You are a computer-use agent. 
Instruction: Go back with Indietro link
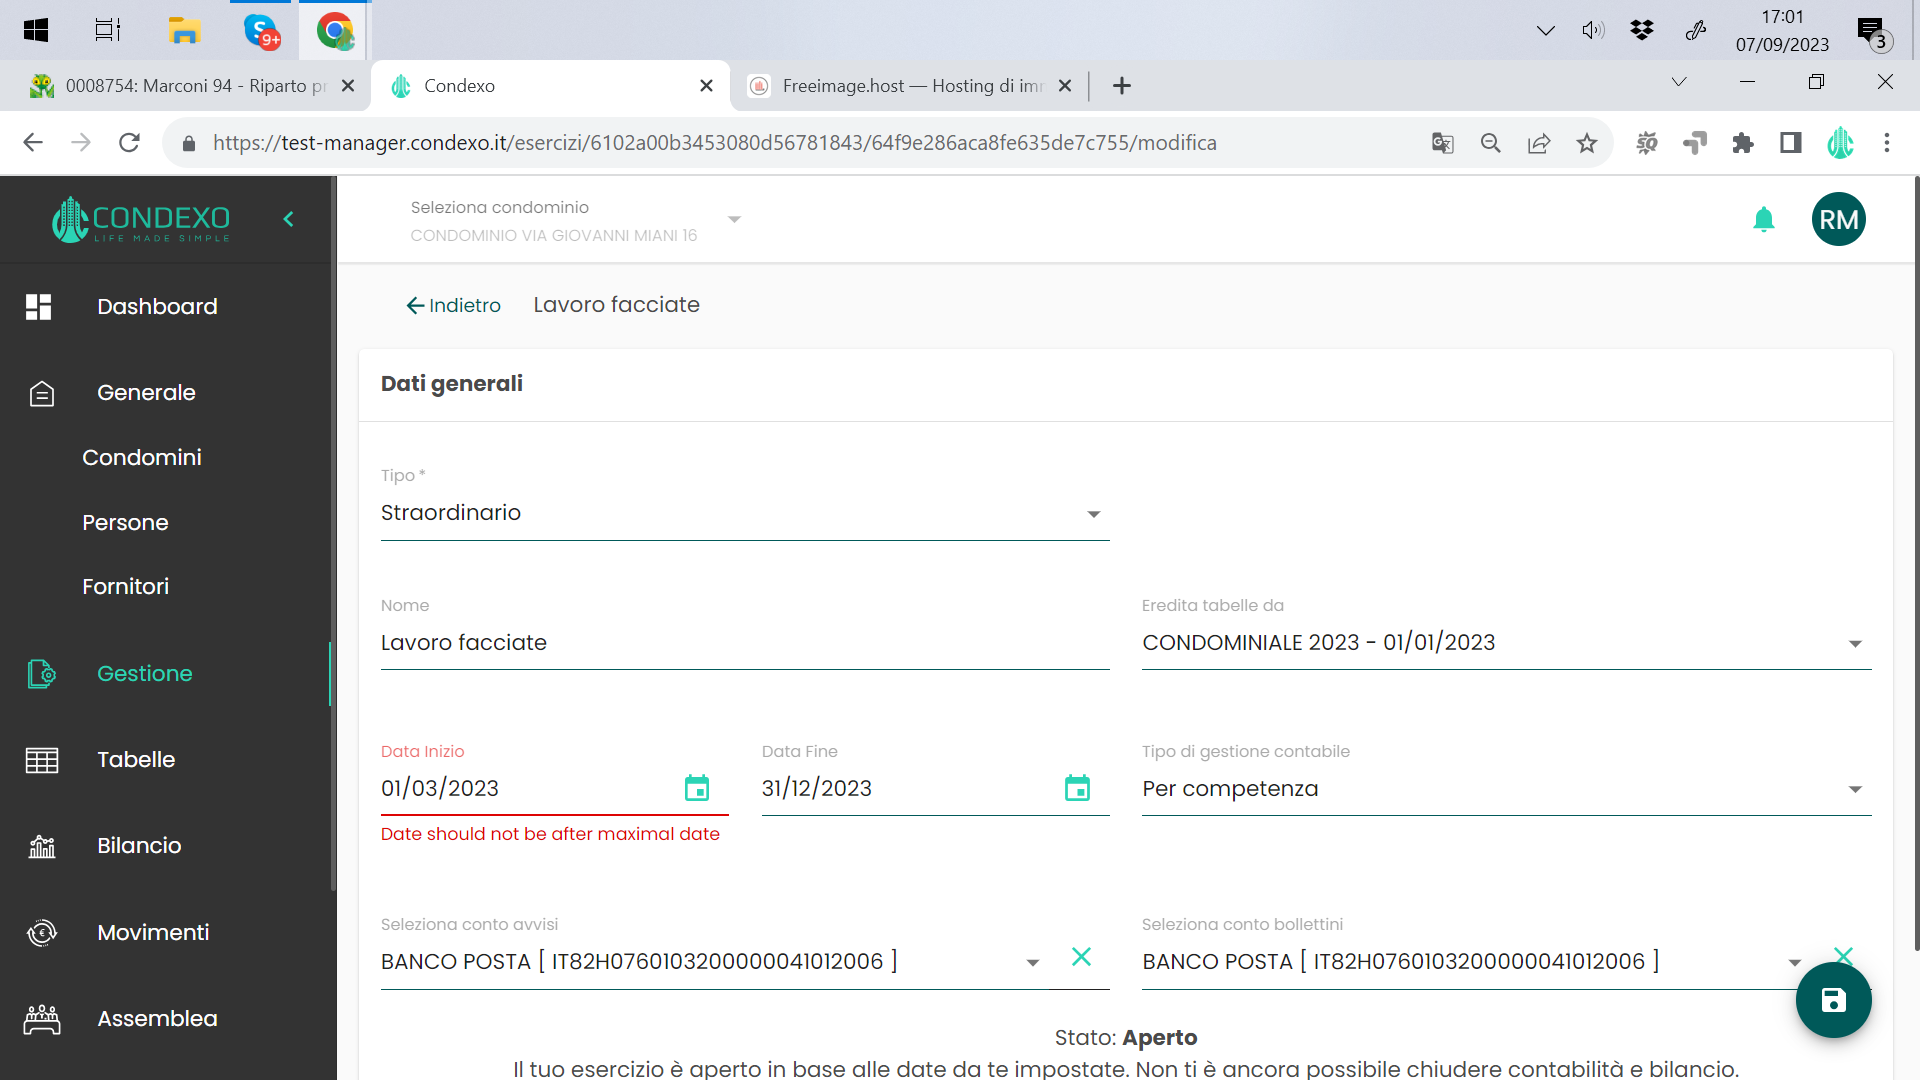pyautogui.click(x=453, y=306)
